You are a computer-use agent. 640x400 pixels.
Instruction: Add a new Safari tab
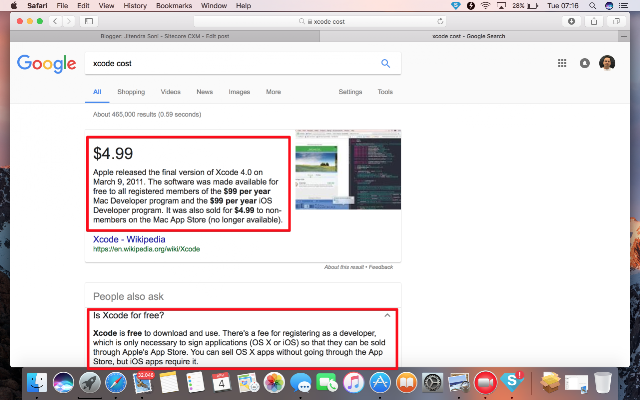click(624, 36)
